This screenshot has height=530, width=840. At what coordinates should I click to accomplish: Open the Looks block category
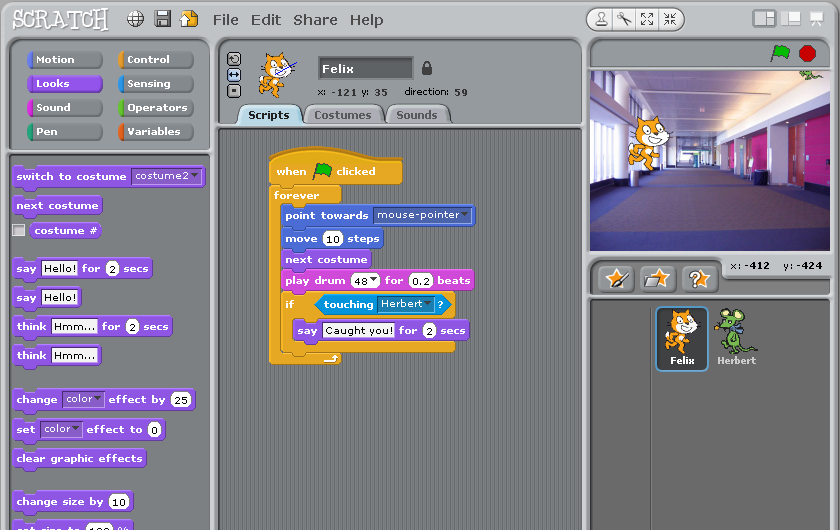click(x=64, y=84)
